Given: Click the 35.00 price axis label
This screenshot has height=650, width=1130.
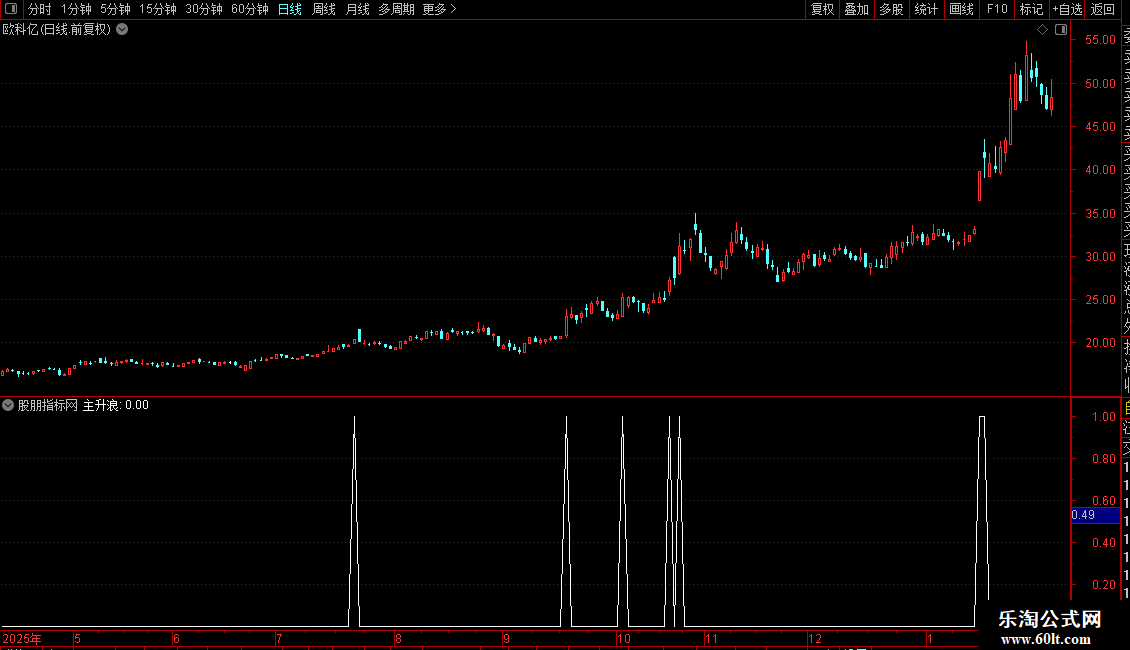Looking at the screenshot, I should [x=1100, y=214].
